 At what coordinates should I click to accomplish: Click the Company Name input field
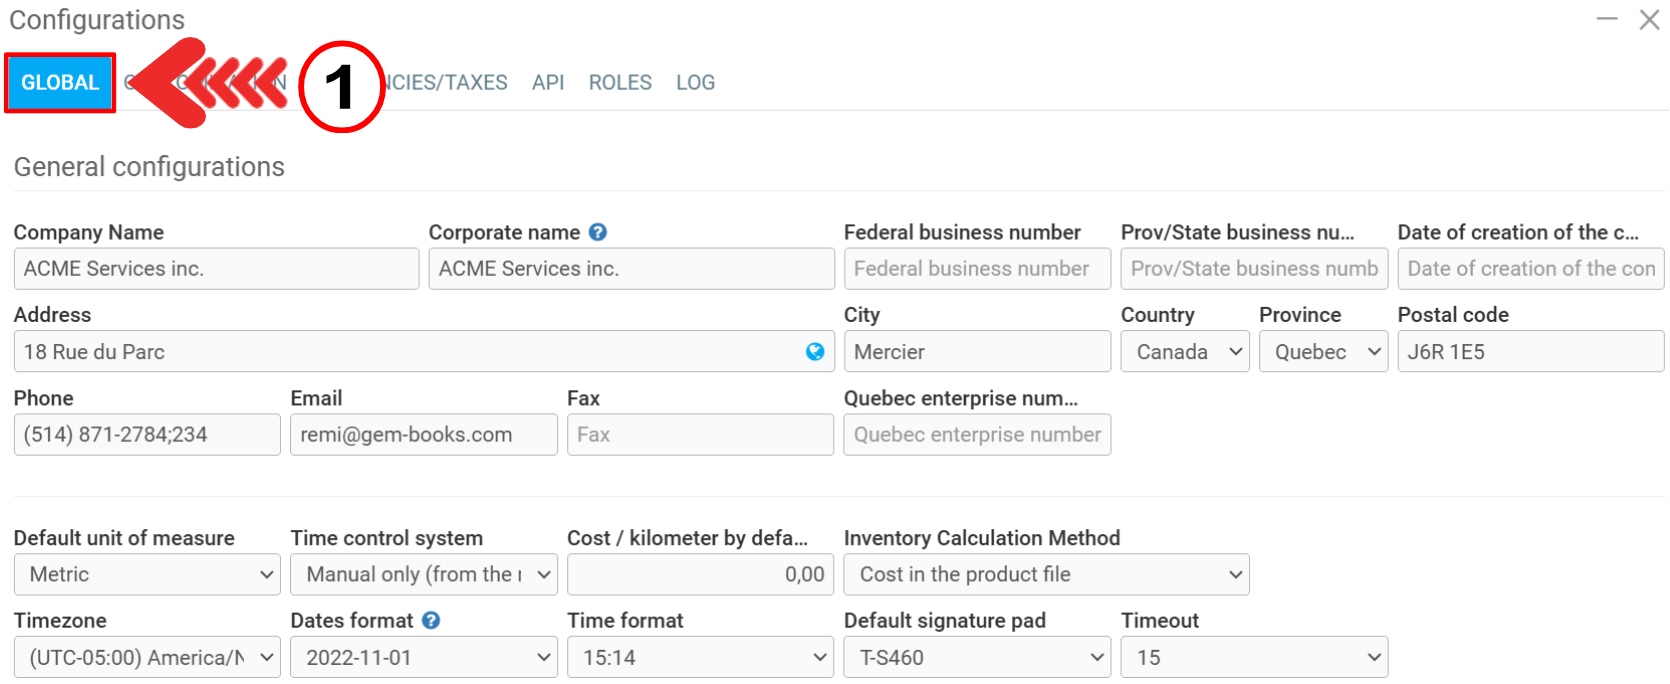tap(216, 269)
